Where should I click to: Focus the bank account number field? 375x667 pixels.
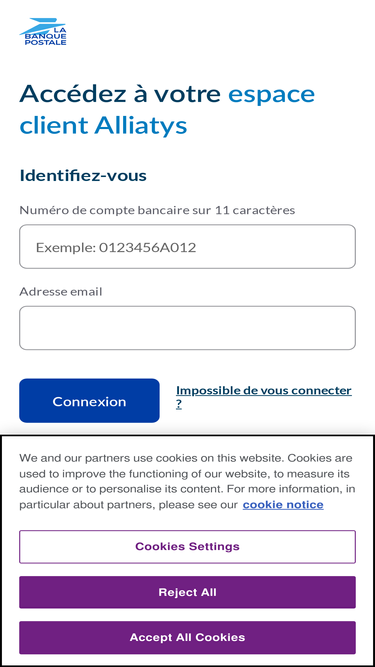click(187, 246)
